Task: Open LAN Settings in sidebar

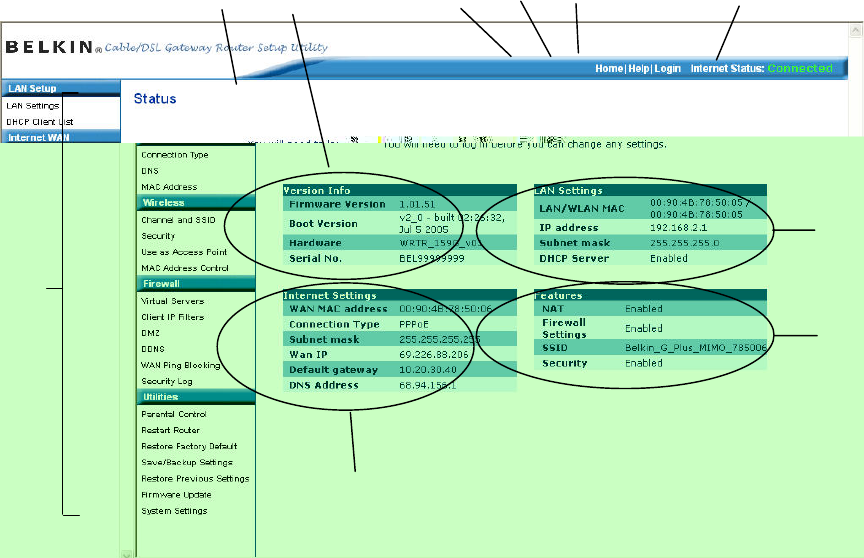Action: (33, 106)
